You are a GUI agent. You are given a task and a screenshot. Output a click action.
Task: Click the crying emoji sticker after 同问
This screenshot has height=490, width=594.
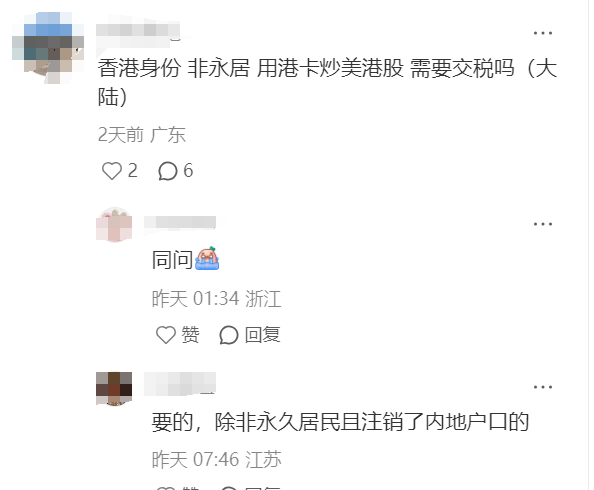tap(207, 258)
